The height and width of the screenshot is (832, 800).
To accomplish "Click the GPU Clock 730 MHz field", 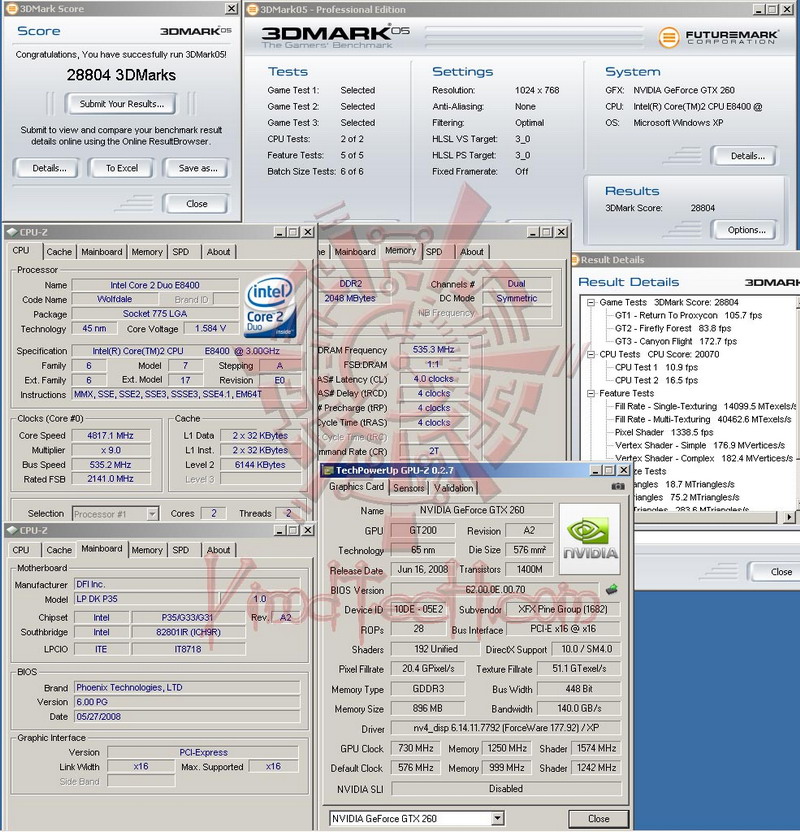I will [416, 748].
